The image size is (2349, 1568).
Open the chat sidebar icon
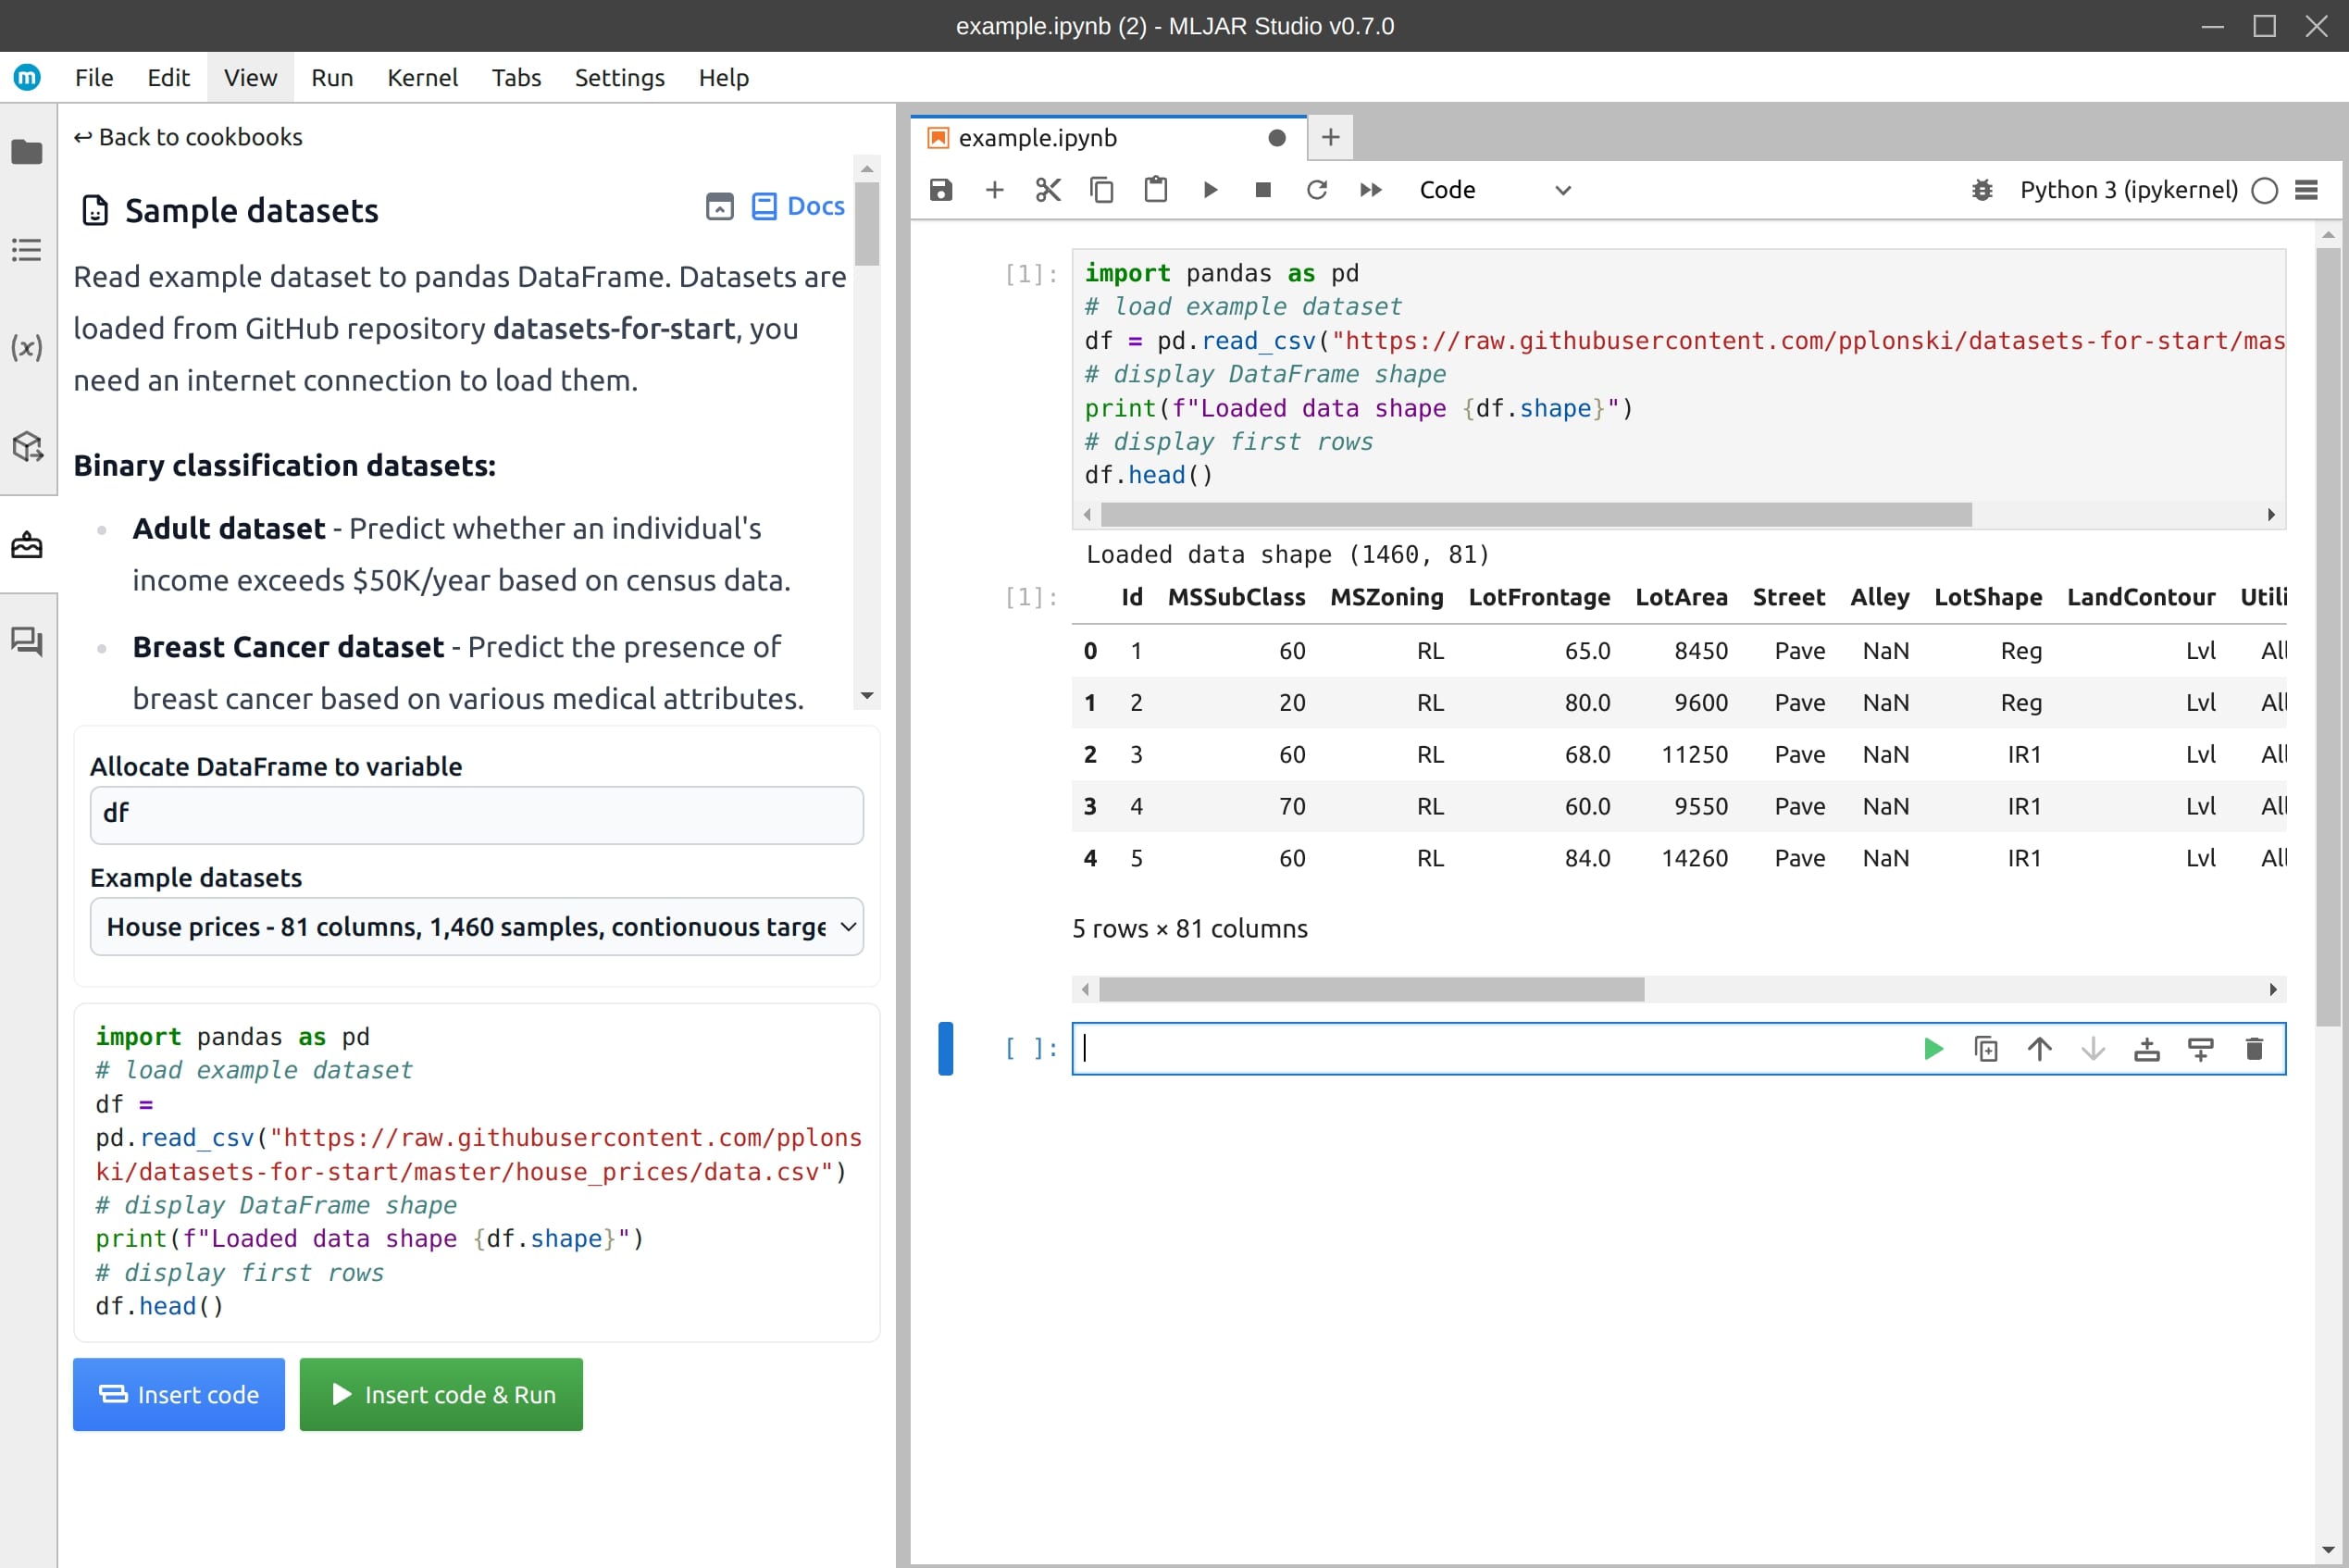[x=27, y=641]
